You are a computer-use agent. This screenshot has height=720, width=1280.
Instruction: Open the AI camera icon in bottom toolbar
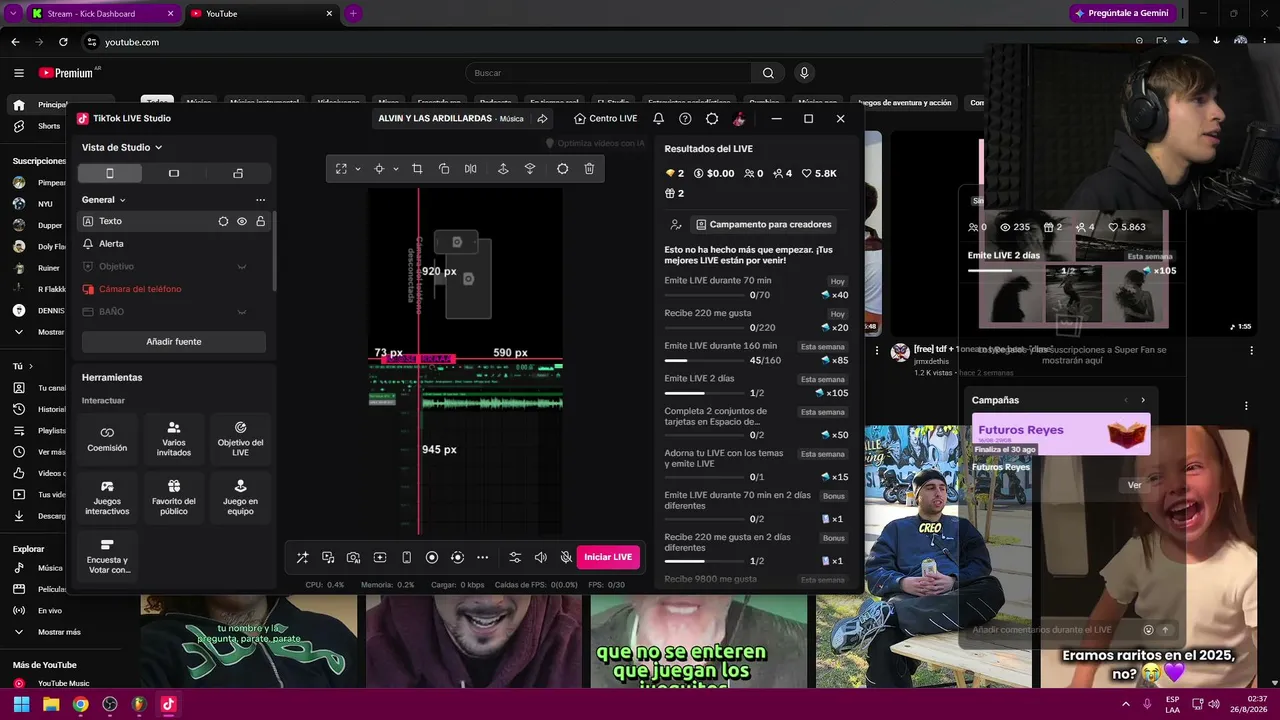tap(354, 557)
